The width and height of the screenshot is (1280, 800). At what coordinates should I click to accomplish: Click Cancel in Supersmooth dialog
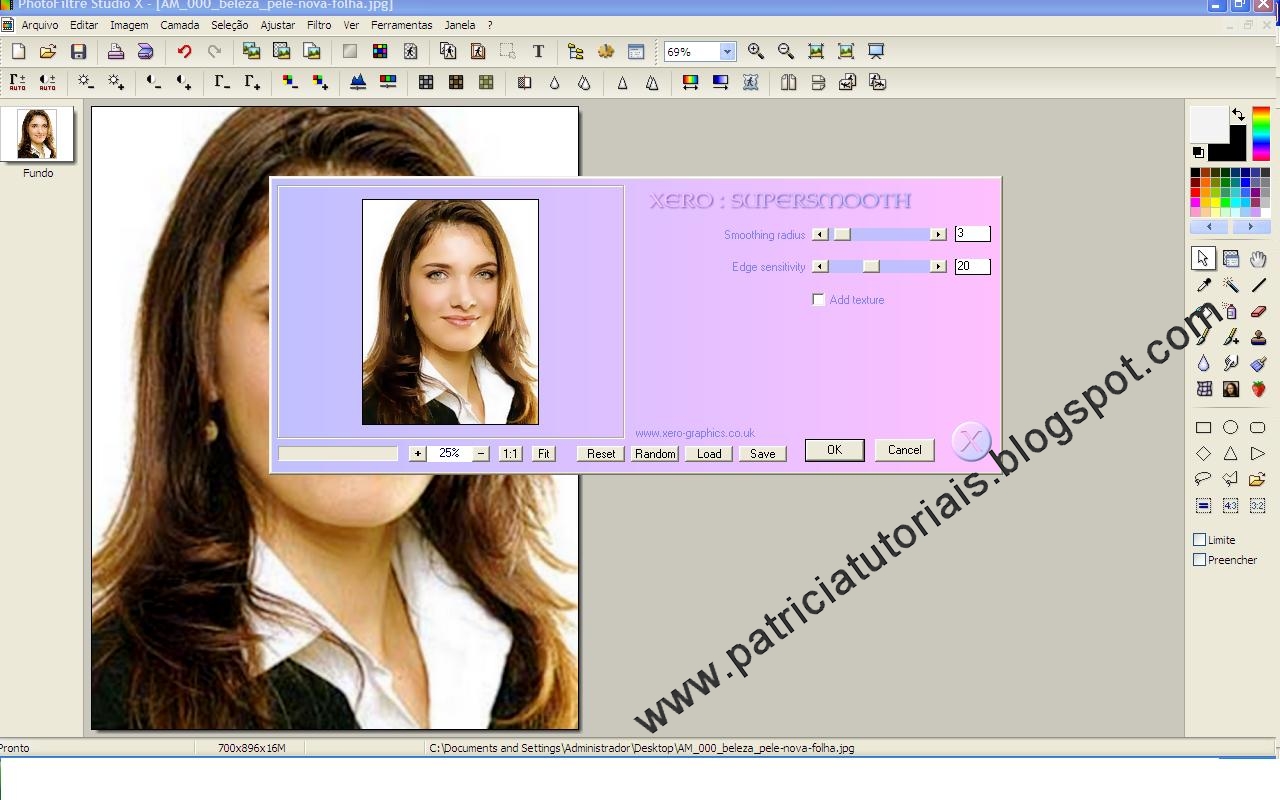pyautogui.click(x=905, y=450)
